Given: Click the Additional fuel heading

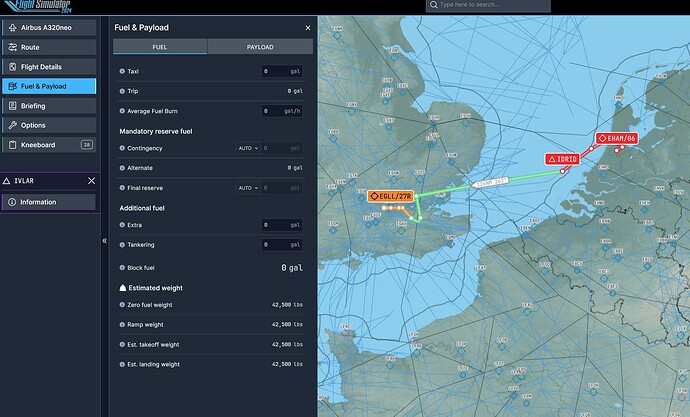Looking at the screenshot, I should tap(142, 208).
